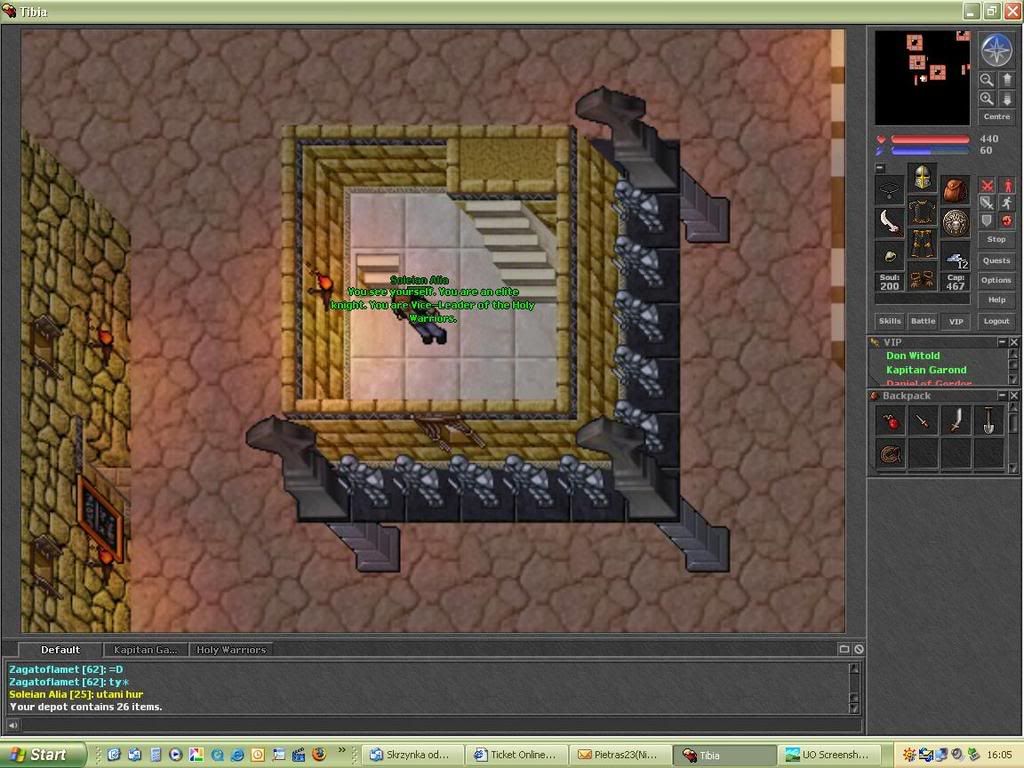Minimize the Backpack panel
Screen dimensions: 1024x768
point(1002,396)
